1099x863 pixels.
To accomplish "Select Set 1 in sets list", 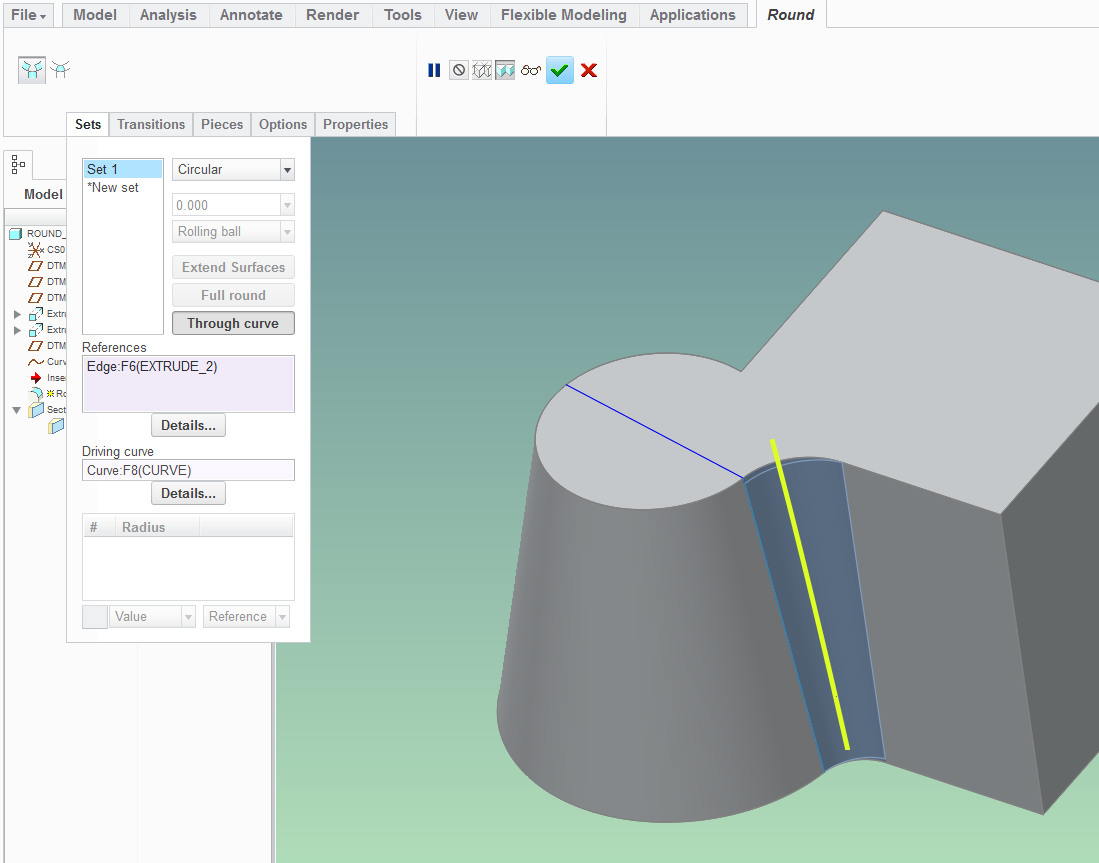I will (123, 169).
